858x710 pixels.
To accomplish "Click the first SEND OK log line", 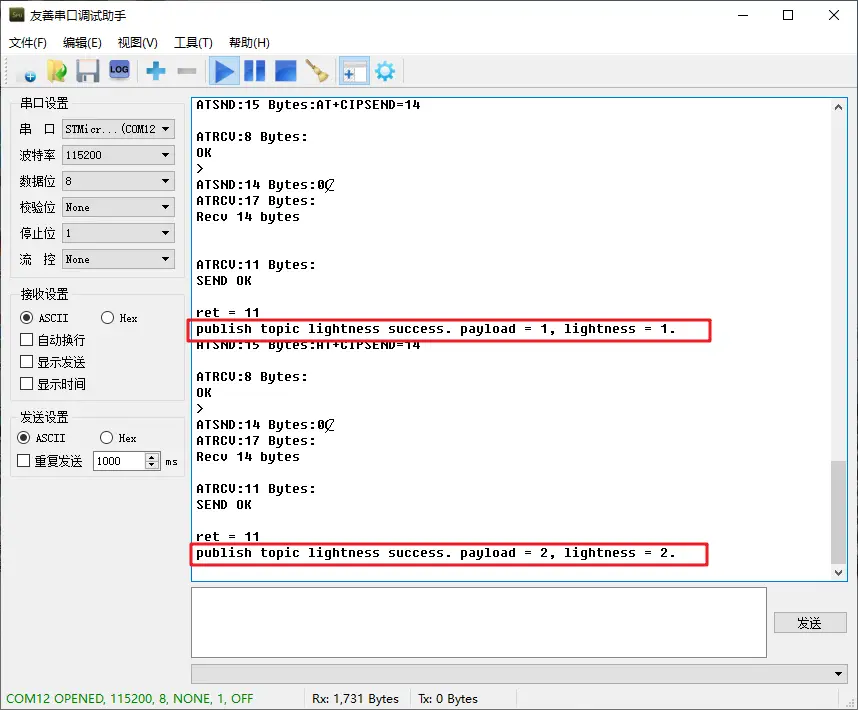I will click(224, 281).
